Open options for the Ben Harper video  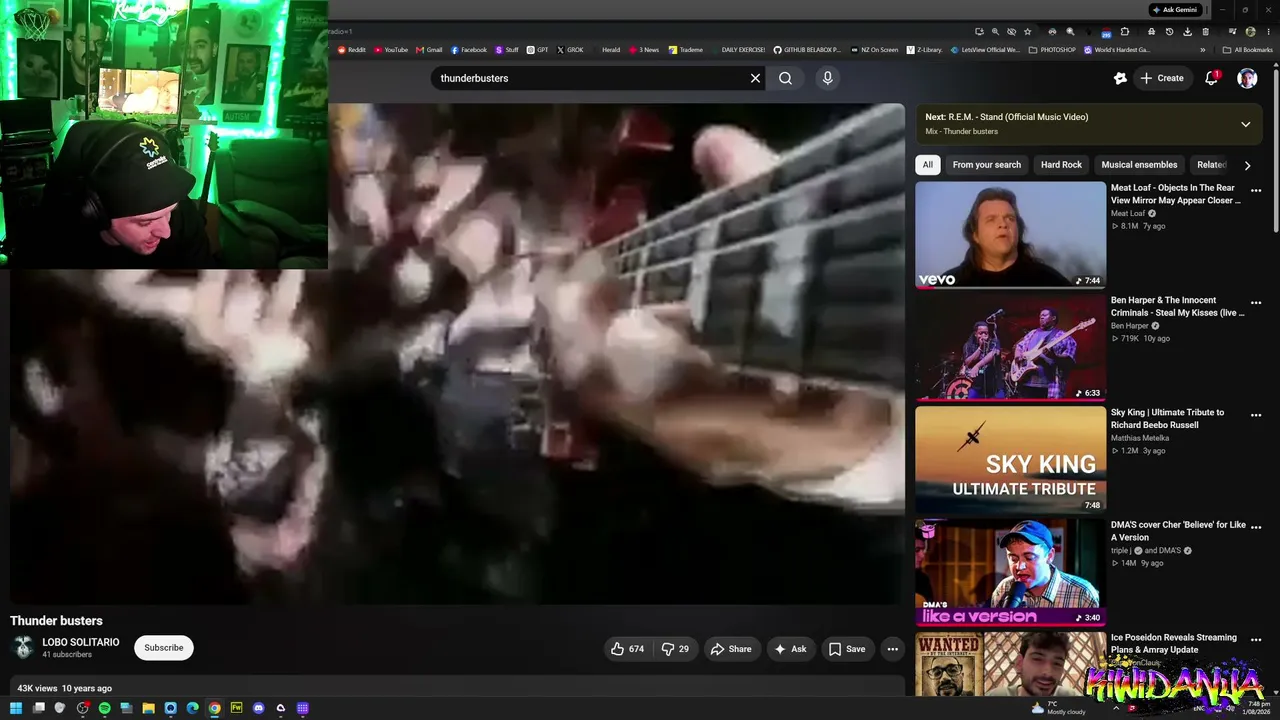1256,302
